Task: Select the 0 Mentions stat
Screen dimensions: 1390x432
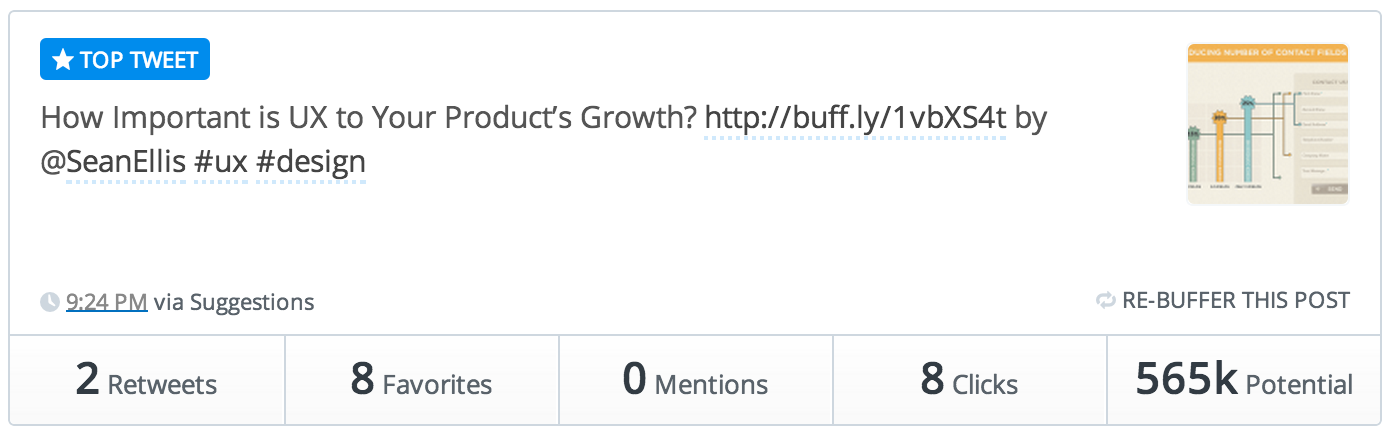Action: tap(696, 381)
